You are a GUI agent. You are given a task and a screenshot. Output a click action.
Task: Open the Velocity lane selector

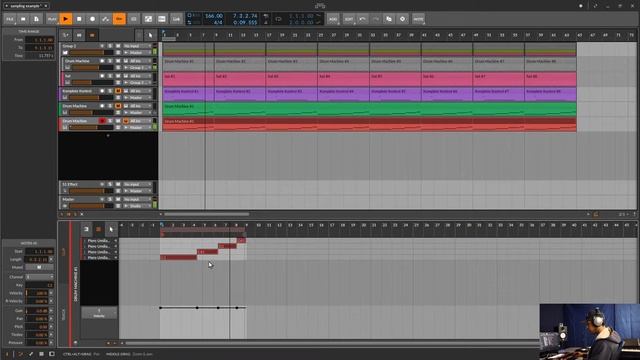pos(99,313)
